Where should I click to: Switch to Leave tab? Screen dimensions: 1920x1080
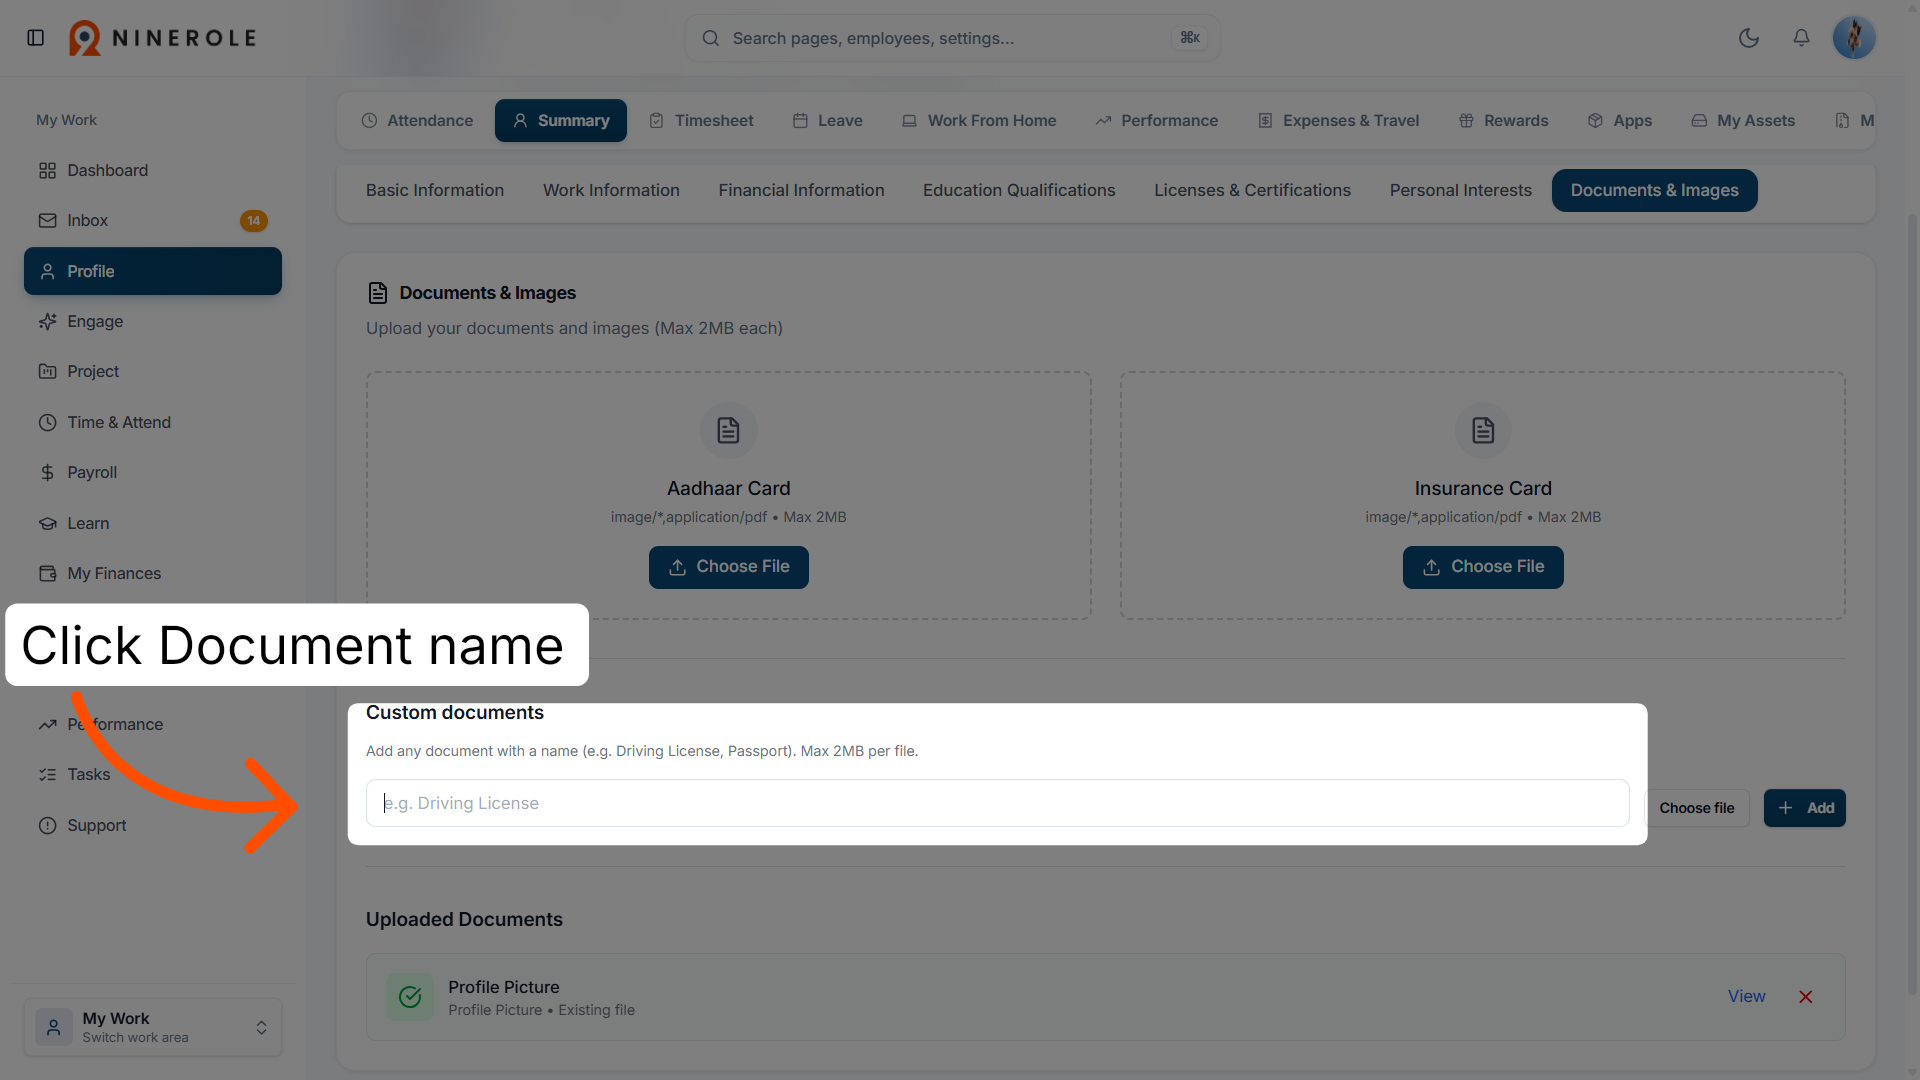pyautogui.click(x=827, y=120)
